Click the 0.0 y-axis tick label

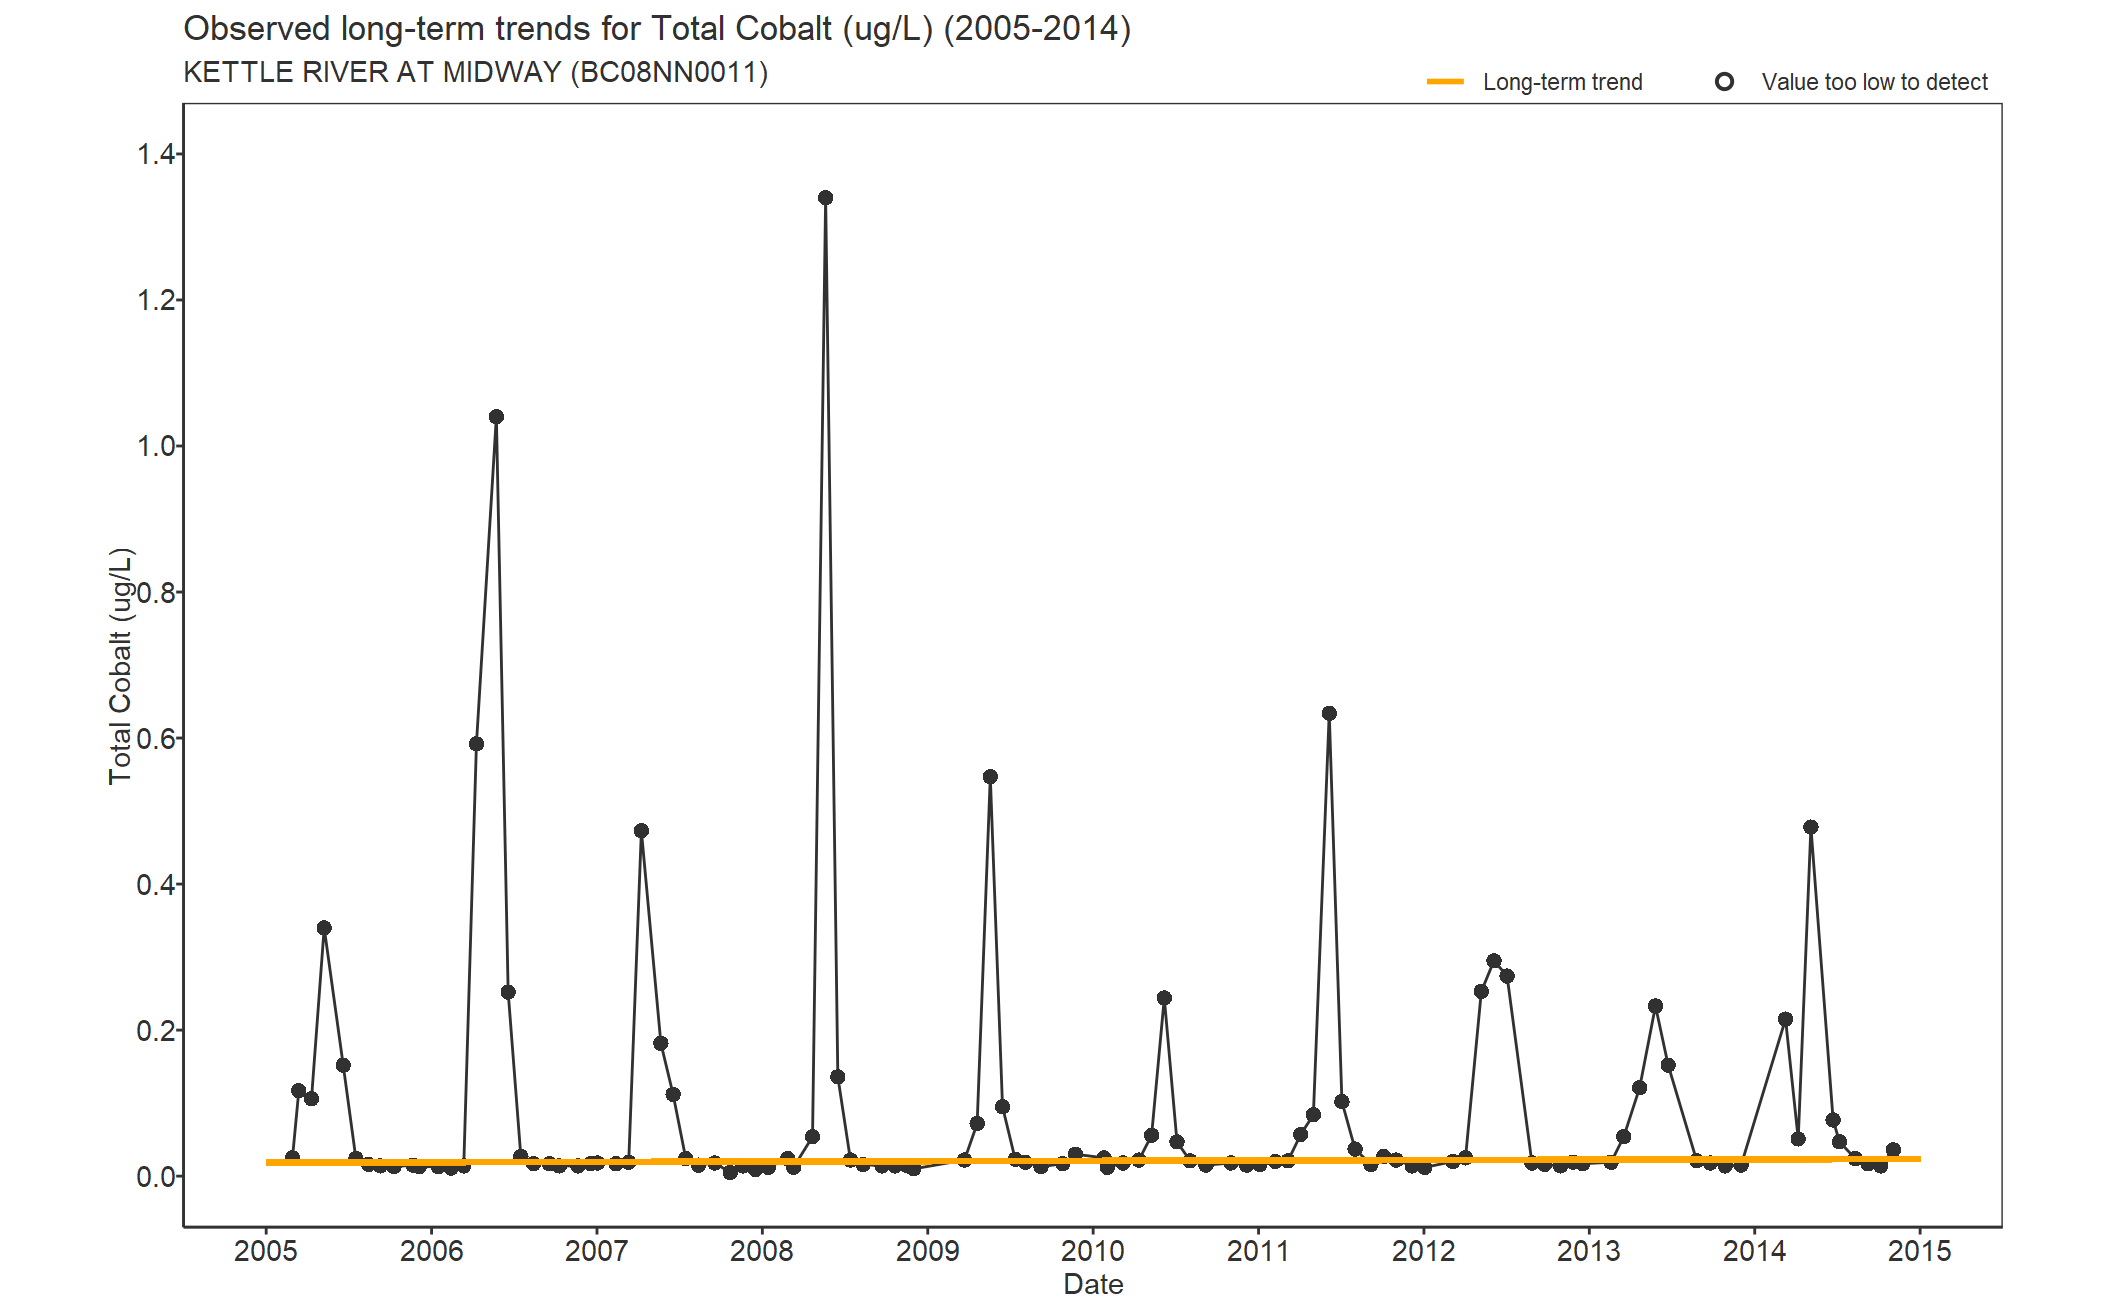click(156, 1176)
